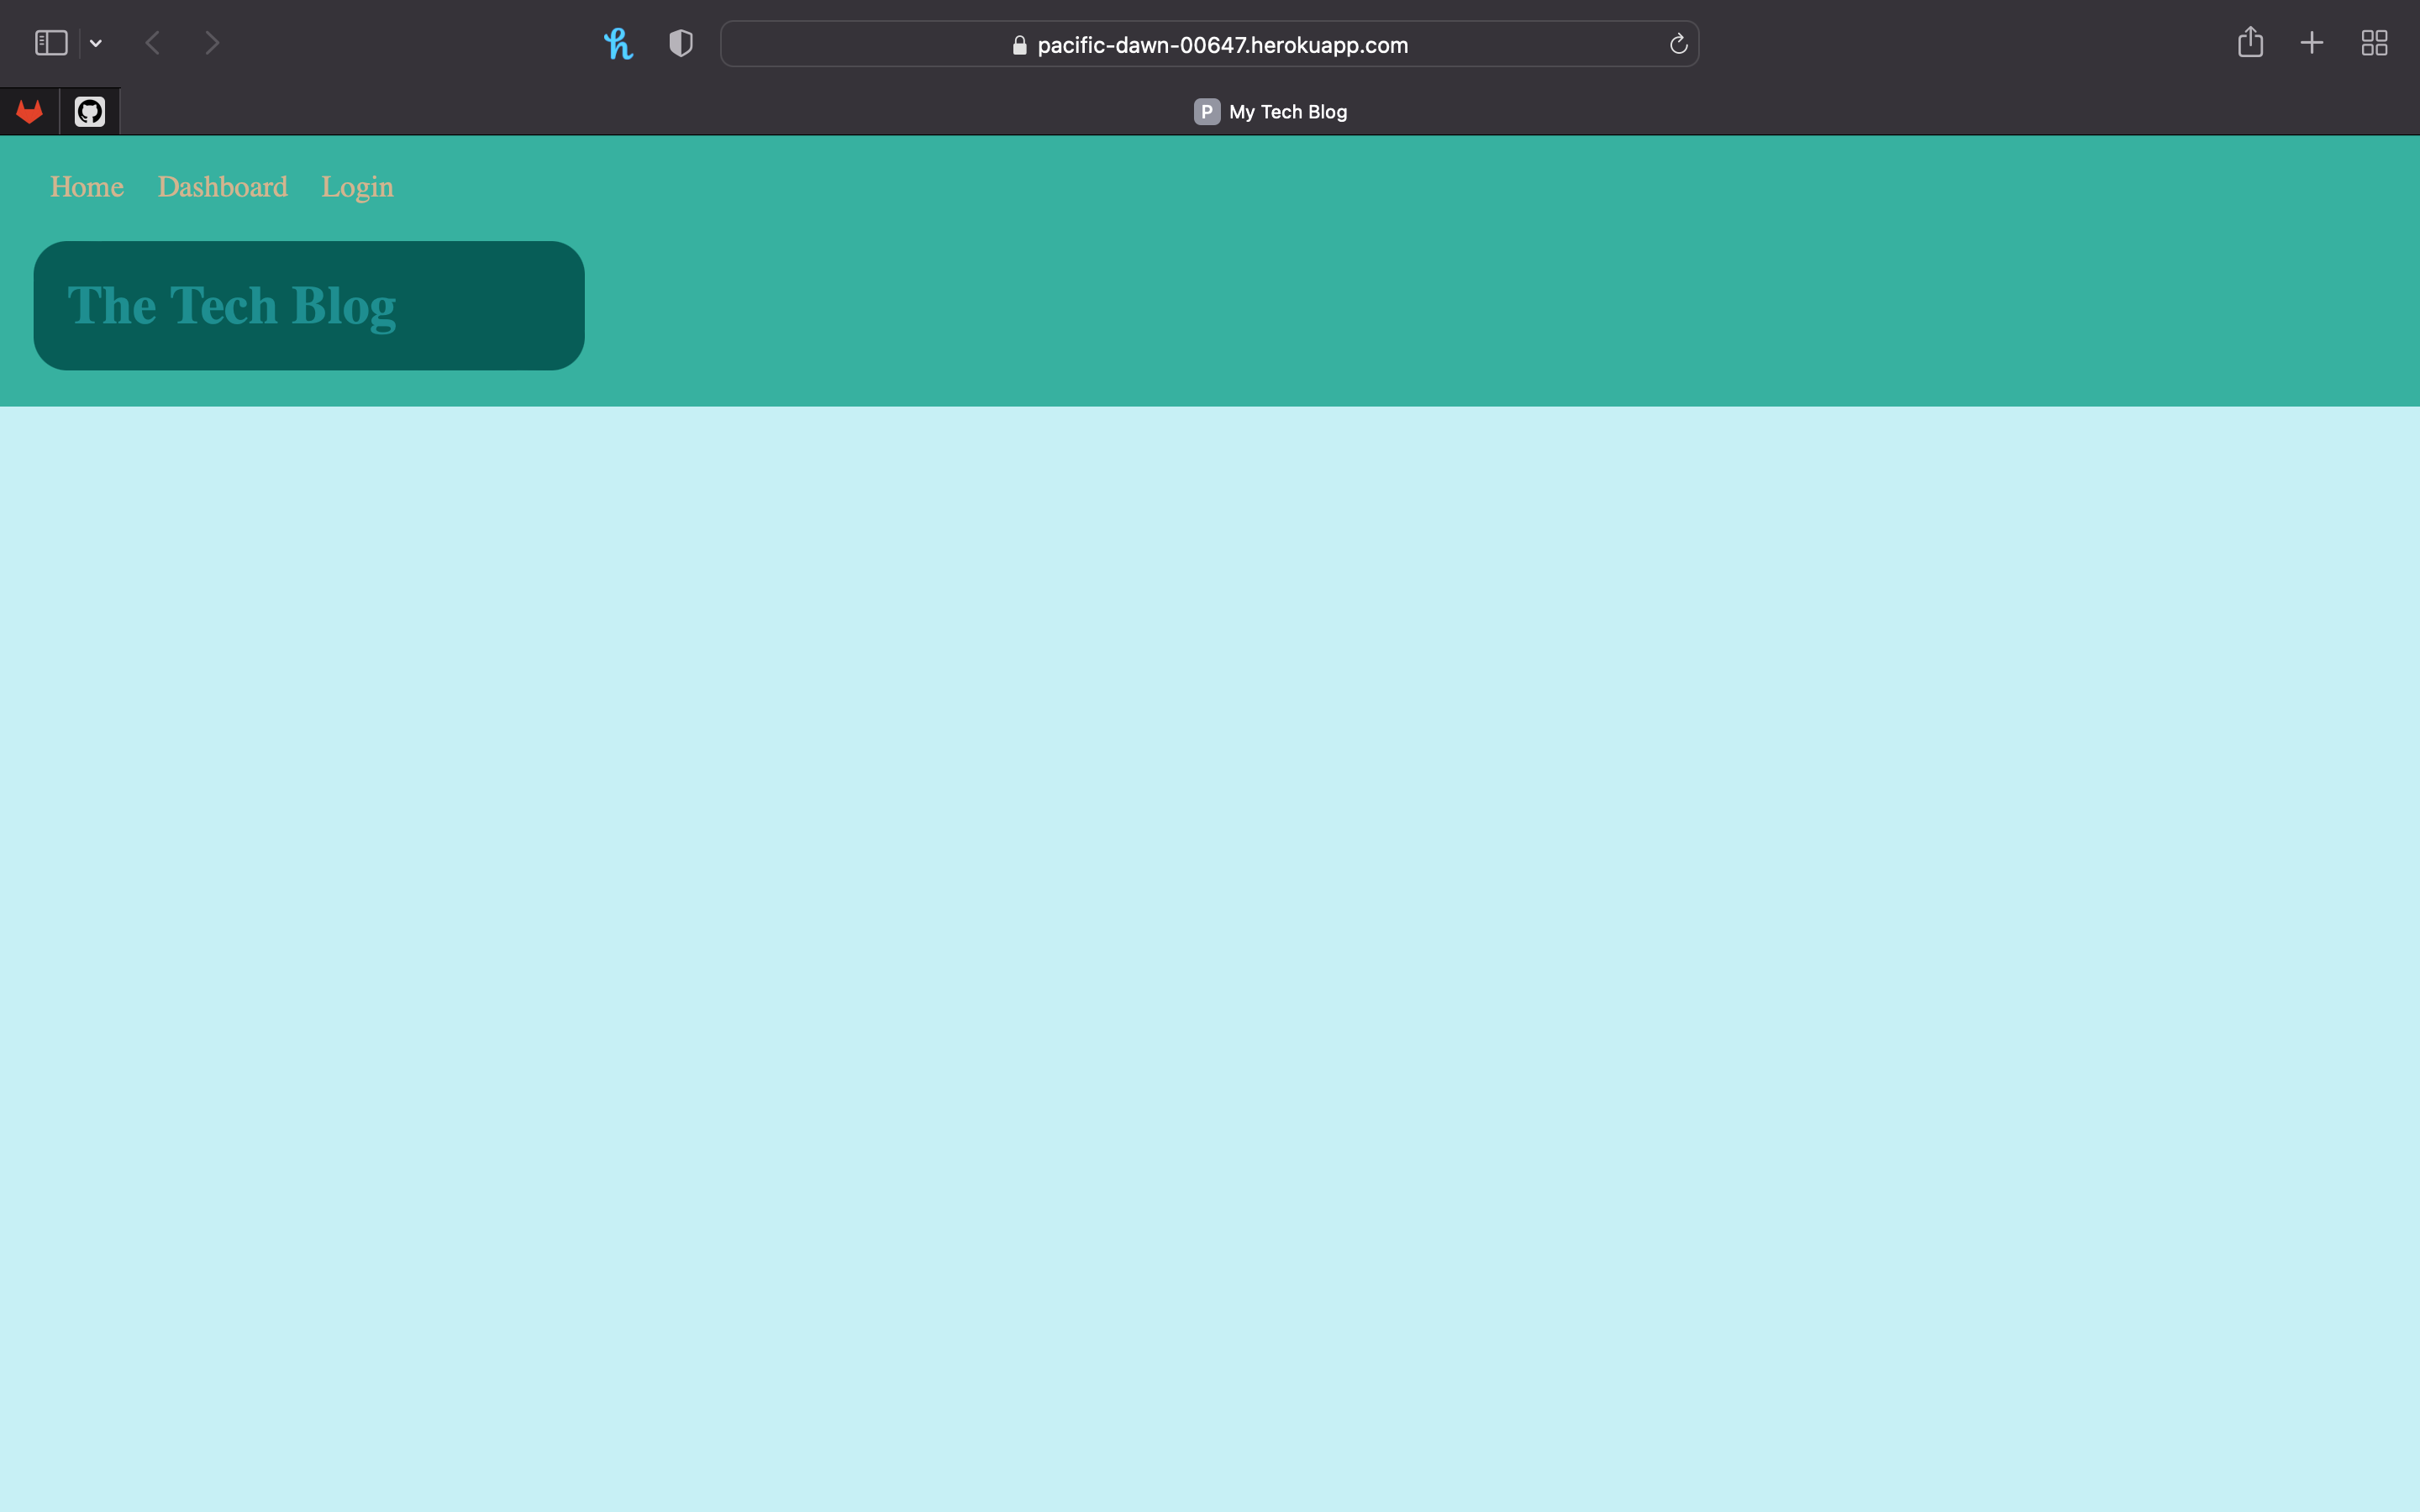Open a new tab with plus icon
The width and height of the screenshot is (2420, 1512).
[x=2312, y=42]
